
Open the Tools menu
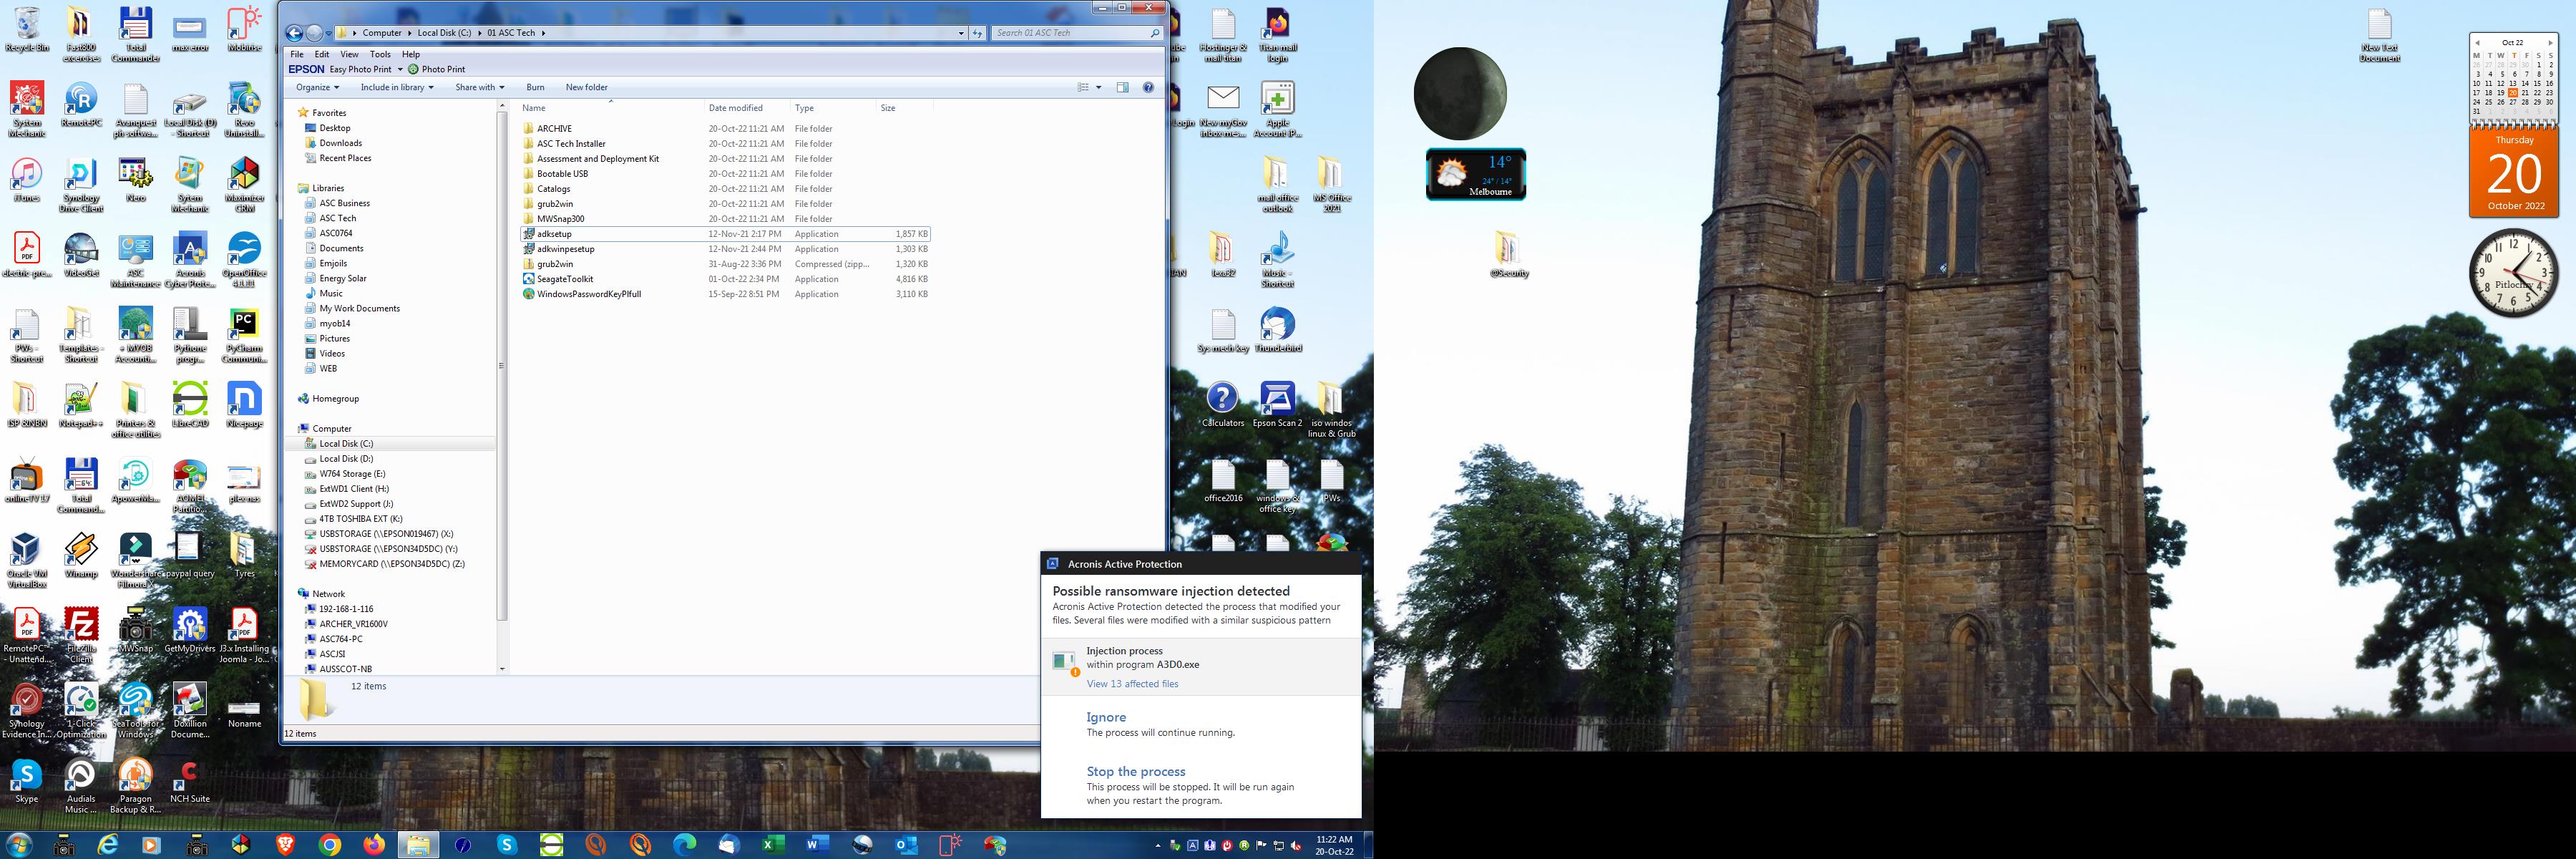(380, 54)
